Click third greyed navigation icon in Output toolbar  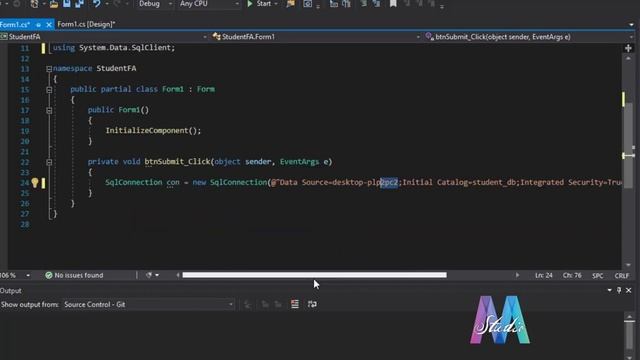pos(278,304)
